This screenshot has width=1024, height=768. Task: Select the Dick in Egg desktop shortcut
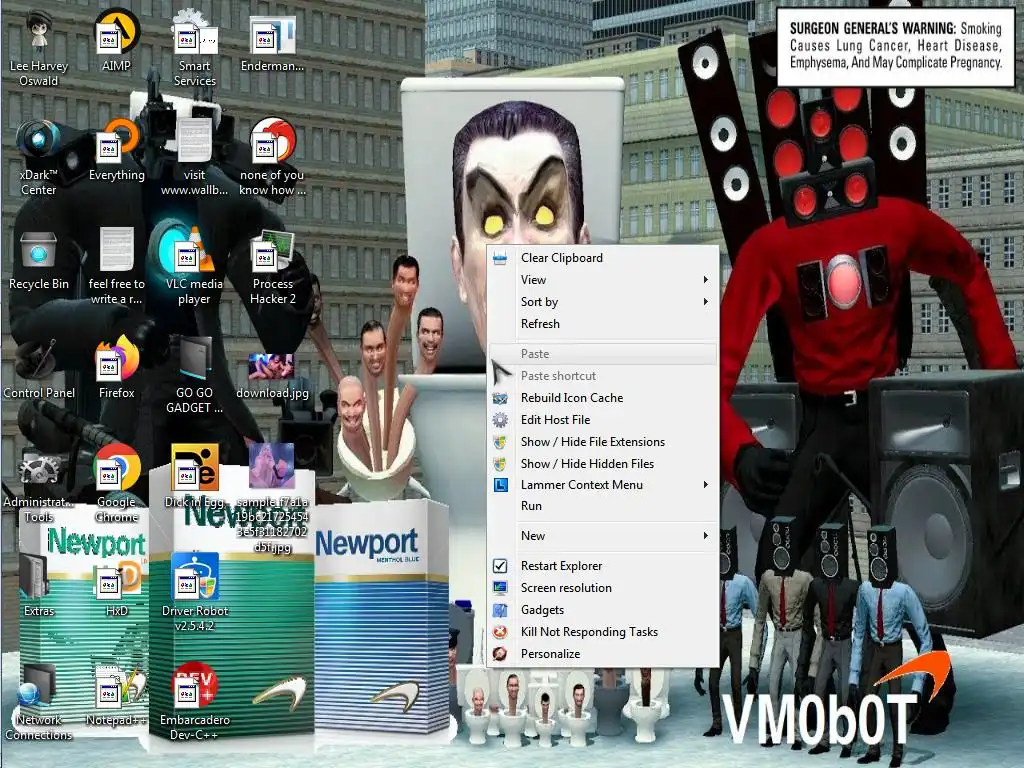click(x=195, y=477)
